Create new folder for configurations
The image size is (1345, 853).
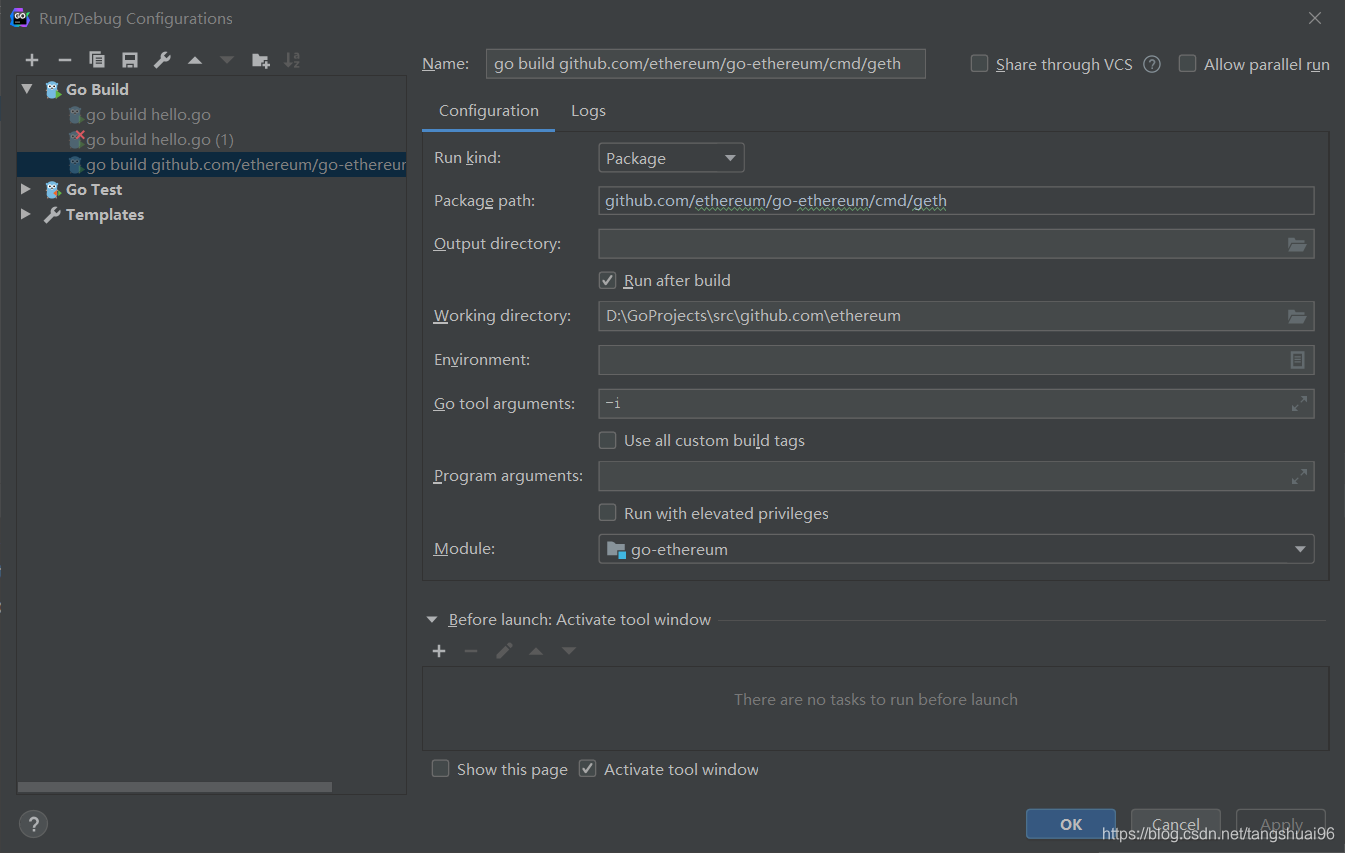[x=260, y=61]
